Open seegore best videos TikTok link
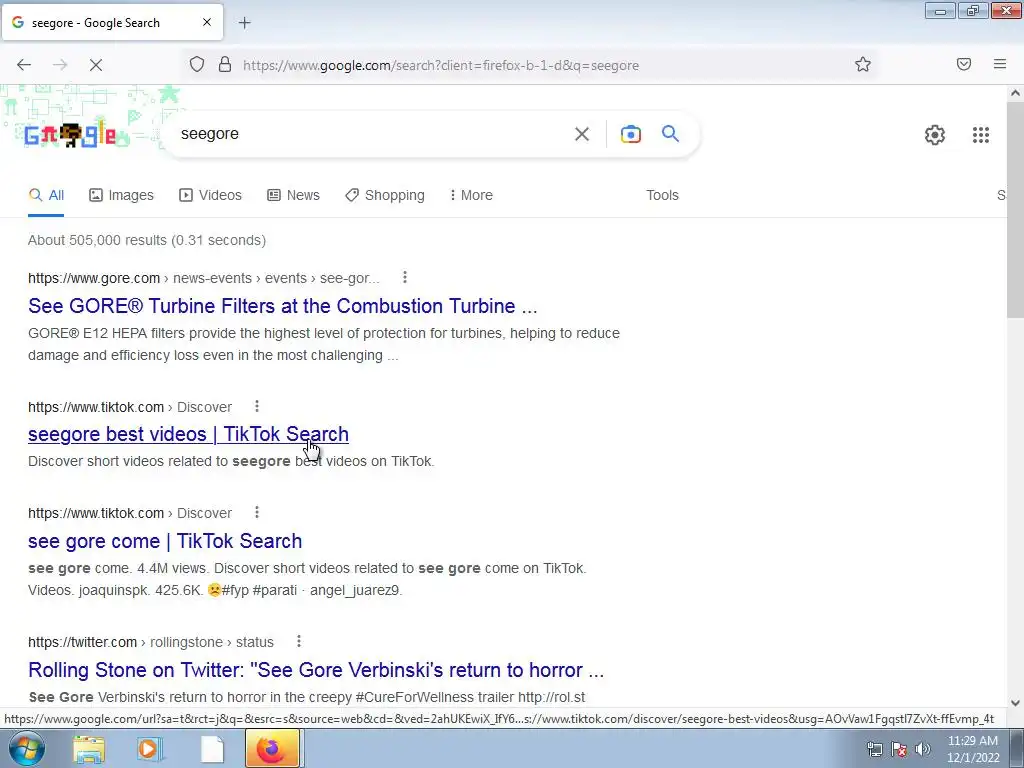Image resolution: width=1024 pixels, height=768 pixels. pyautogui.click(x=188, y=434)
